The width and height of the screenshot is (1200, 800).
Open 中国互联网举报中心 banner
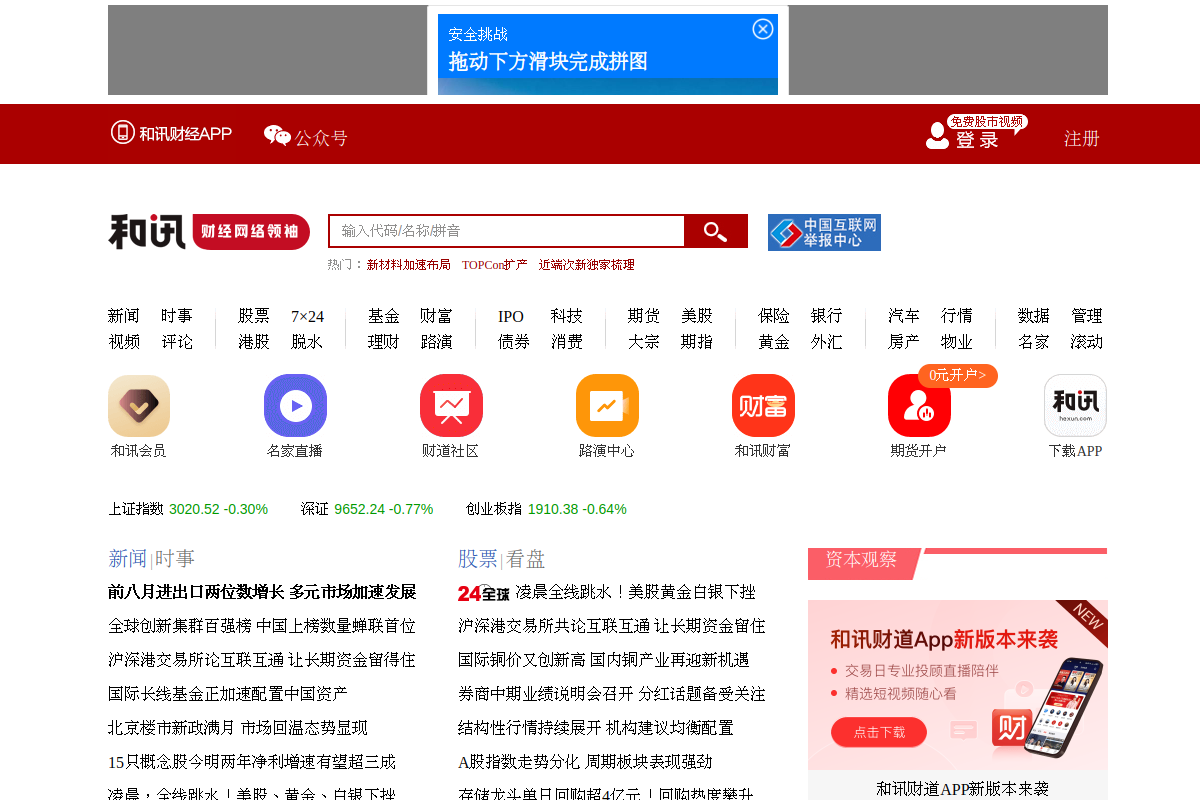(x=824, y=232)
